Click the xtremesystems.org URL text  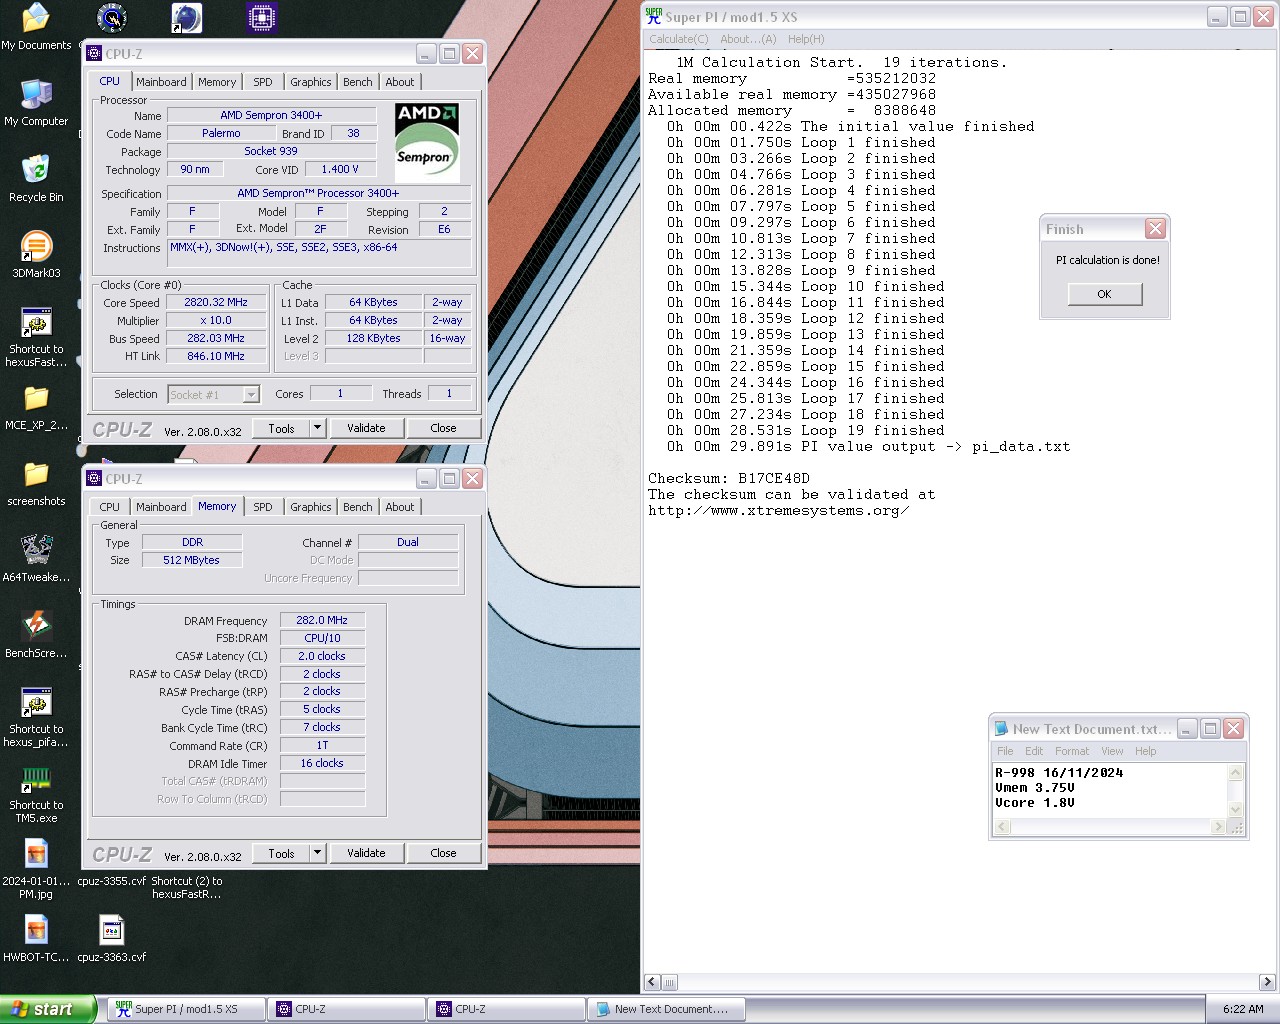tap(778, 510)
